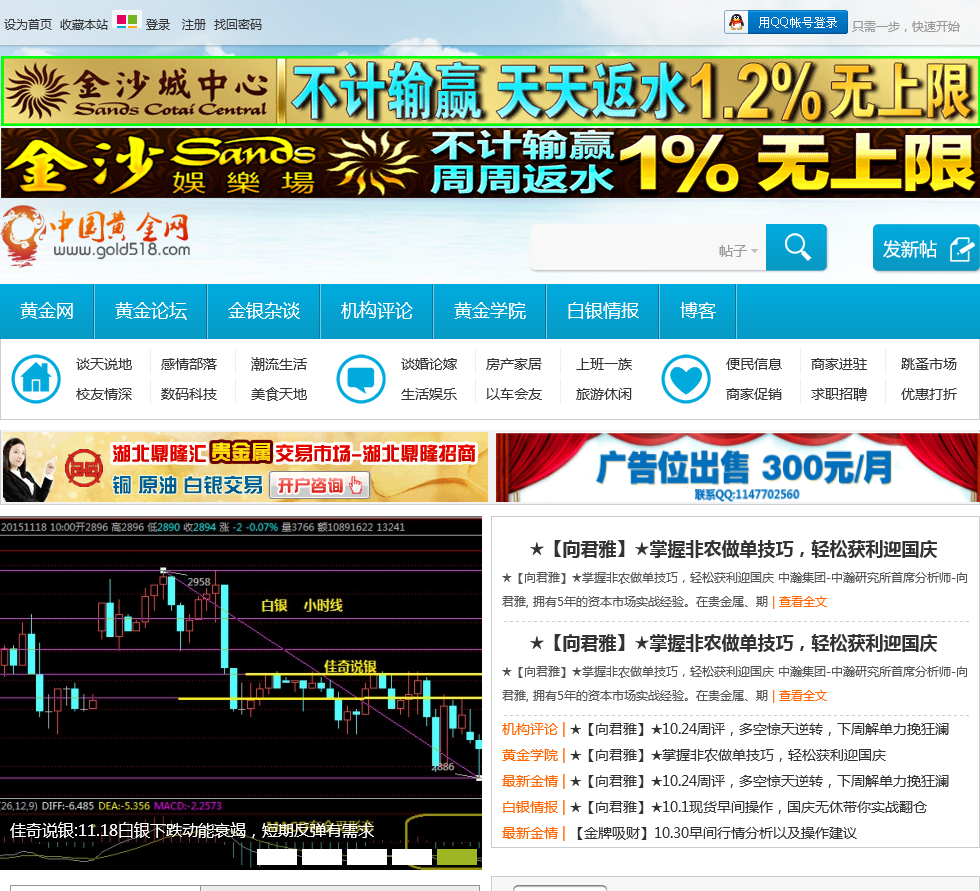The height and width of the screenshot is (891, 980).
Task: Open the gold518.com site logo
Action: (x=96, y=236)
